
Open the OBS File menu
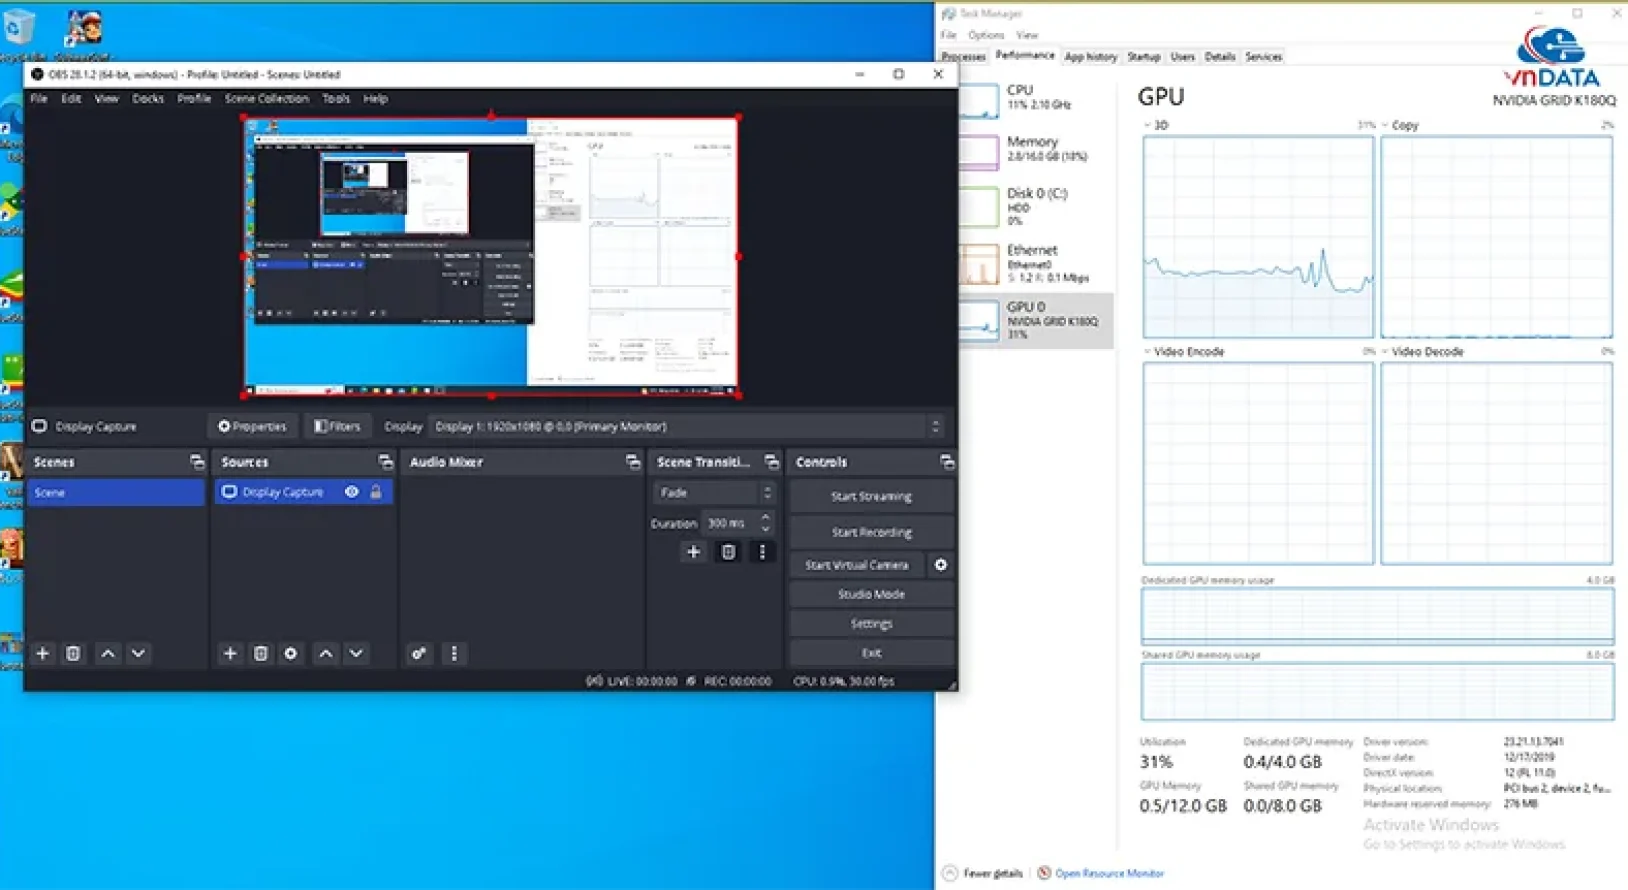pyautogui.click(x=39, y=98)
